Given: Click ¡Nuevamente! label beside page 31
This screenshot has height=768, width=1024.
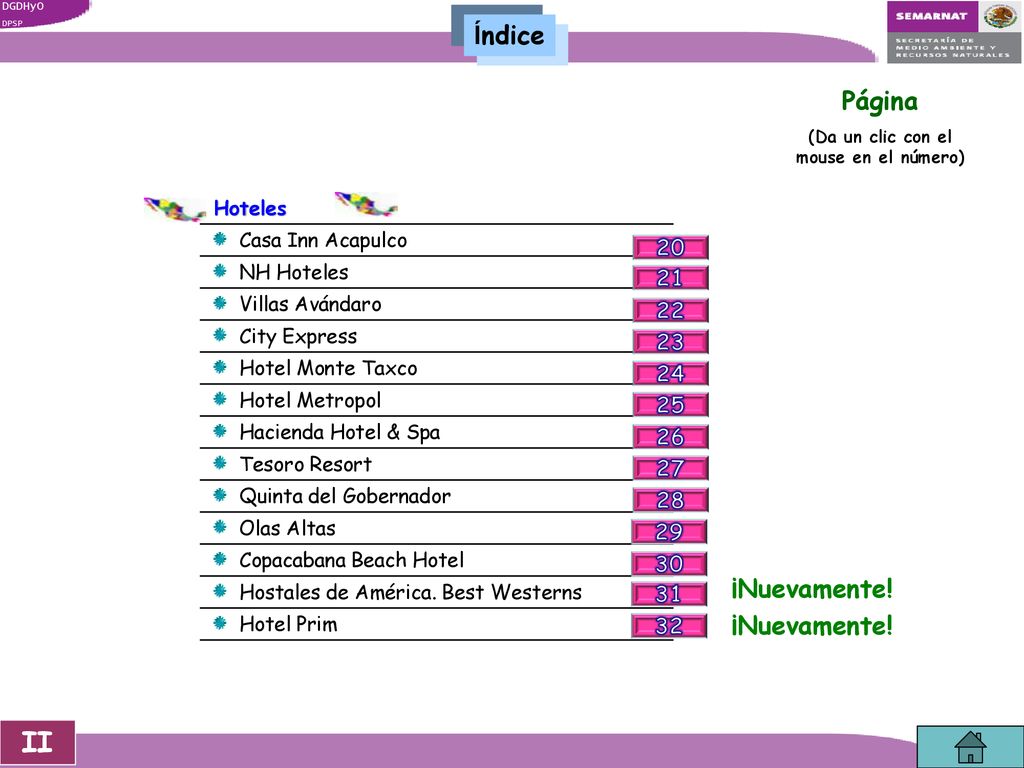Looking at the screenshot, I should [x=812, y=589].
